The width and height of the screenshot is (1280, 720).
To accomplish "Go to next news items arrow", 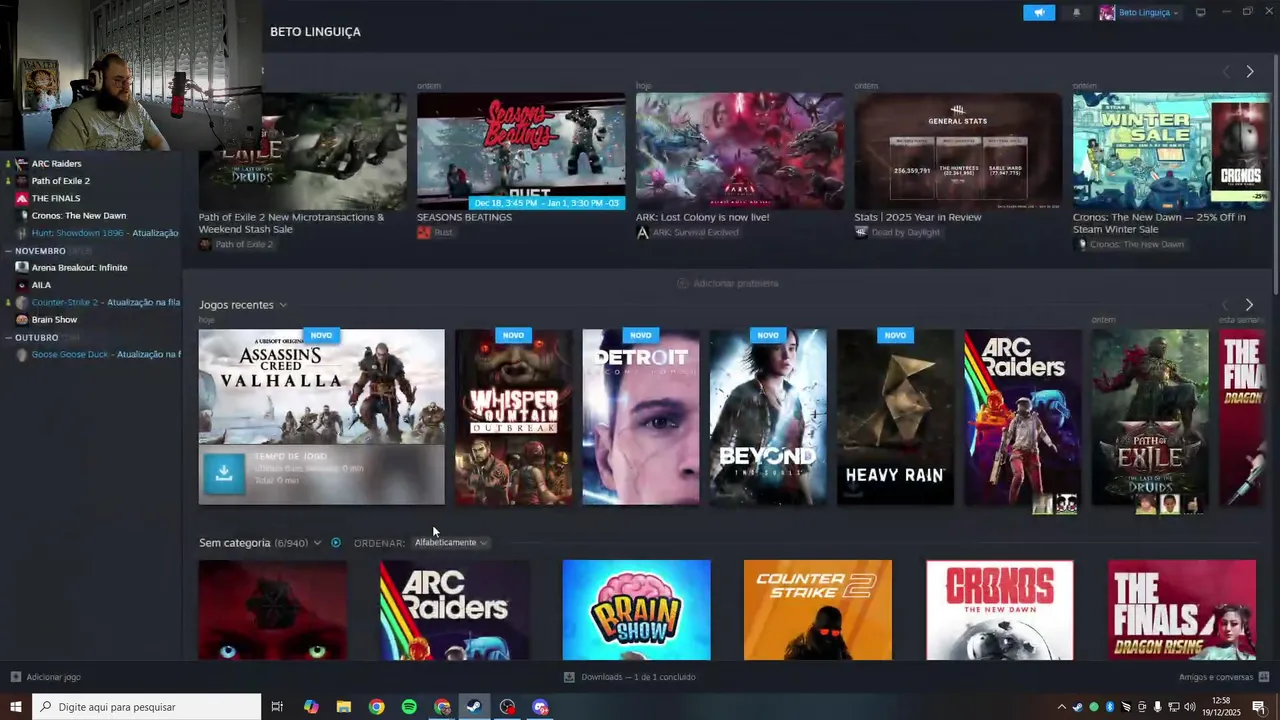I will (x=1249, y=72).
